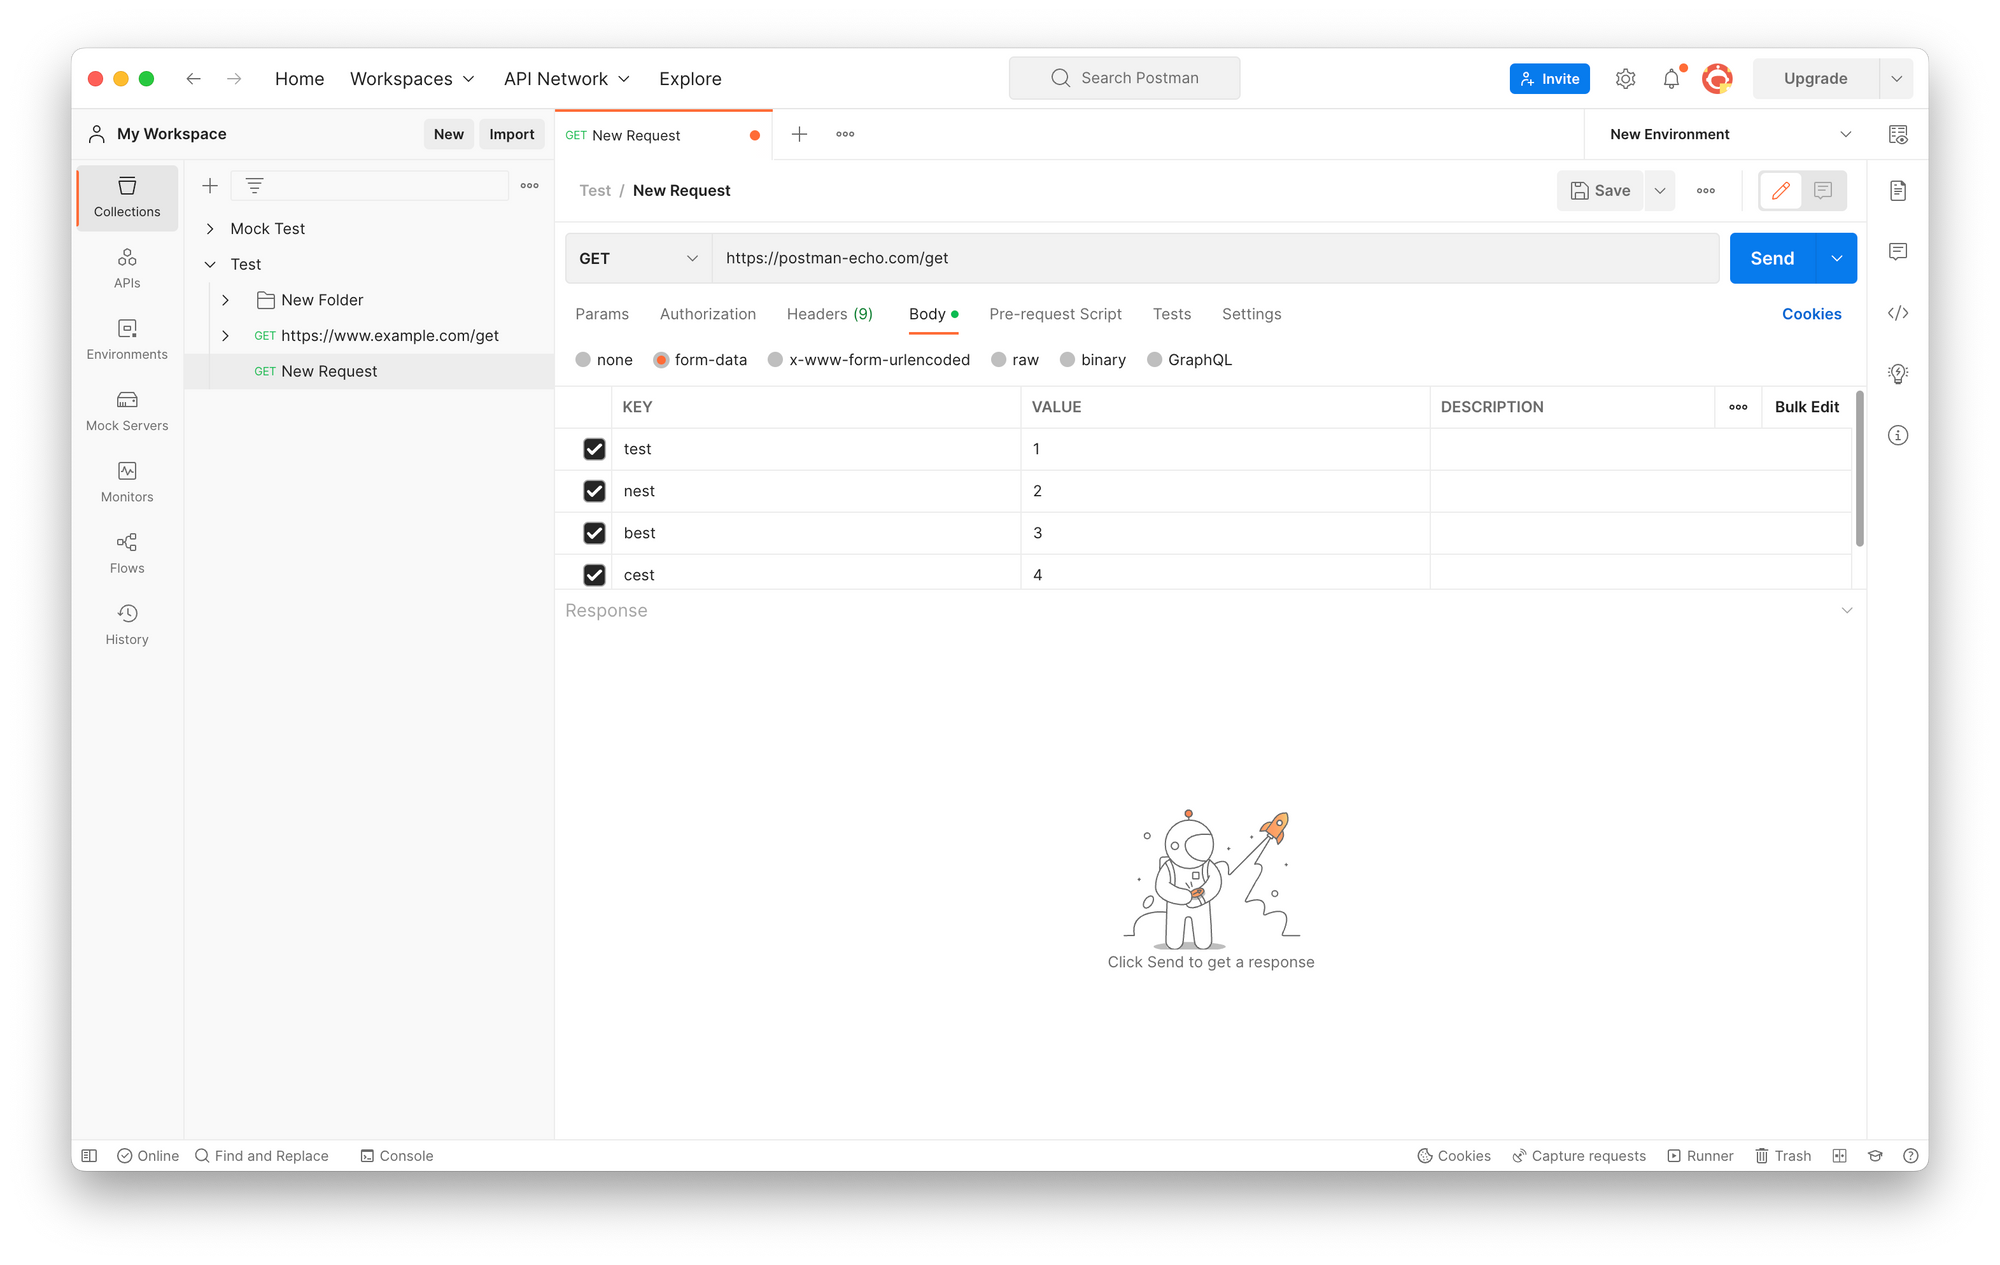Click the code snippet icon on right sidebar
Viewport: 2000px width, 1265px height.
tap(1899, 312)
